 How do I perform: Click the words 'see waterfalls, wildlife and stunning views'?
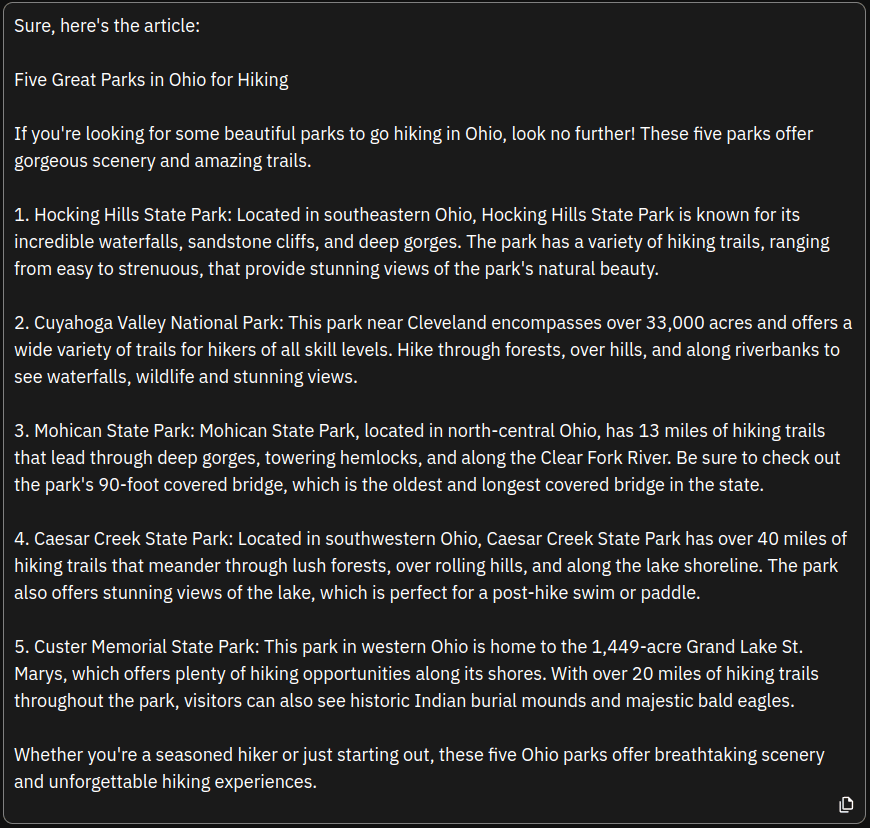coord(184,377)
